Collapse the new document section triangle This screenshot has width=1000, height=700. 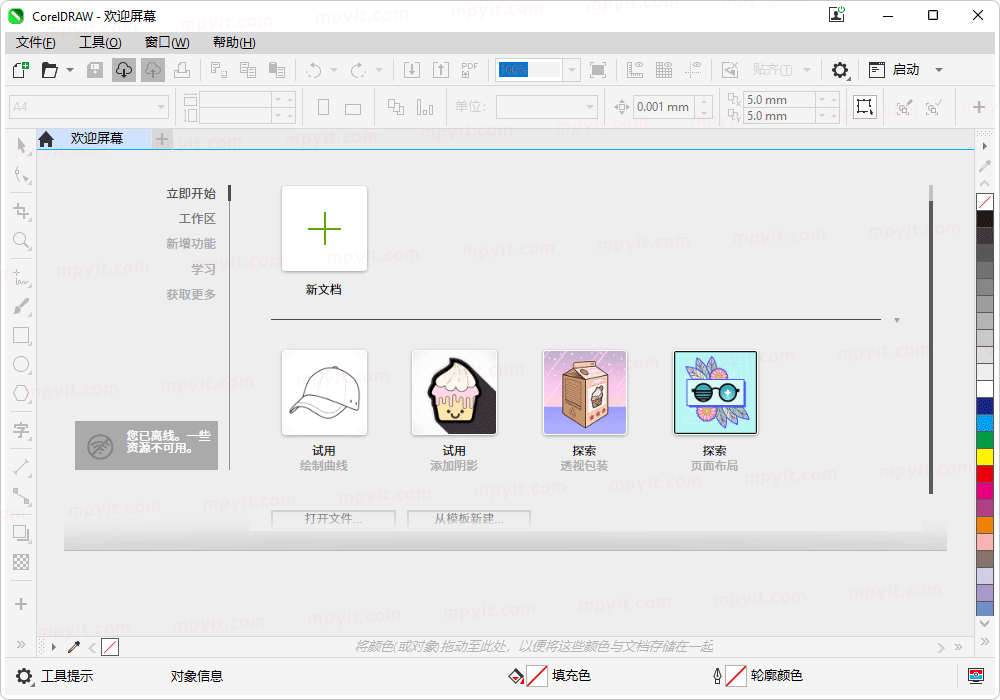point(897,320)
